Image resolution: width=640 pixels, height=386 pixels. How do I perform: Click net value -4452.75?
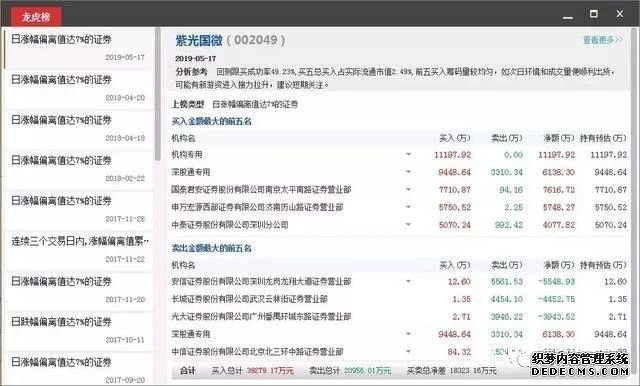tap(556, 299)
